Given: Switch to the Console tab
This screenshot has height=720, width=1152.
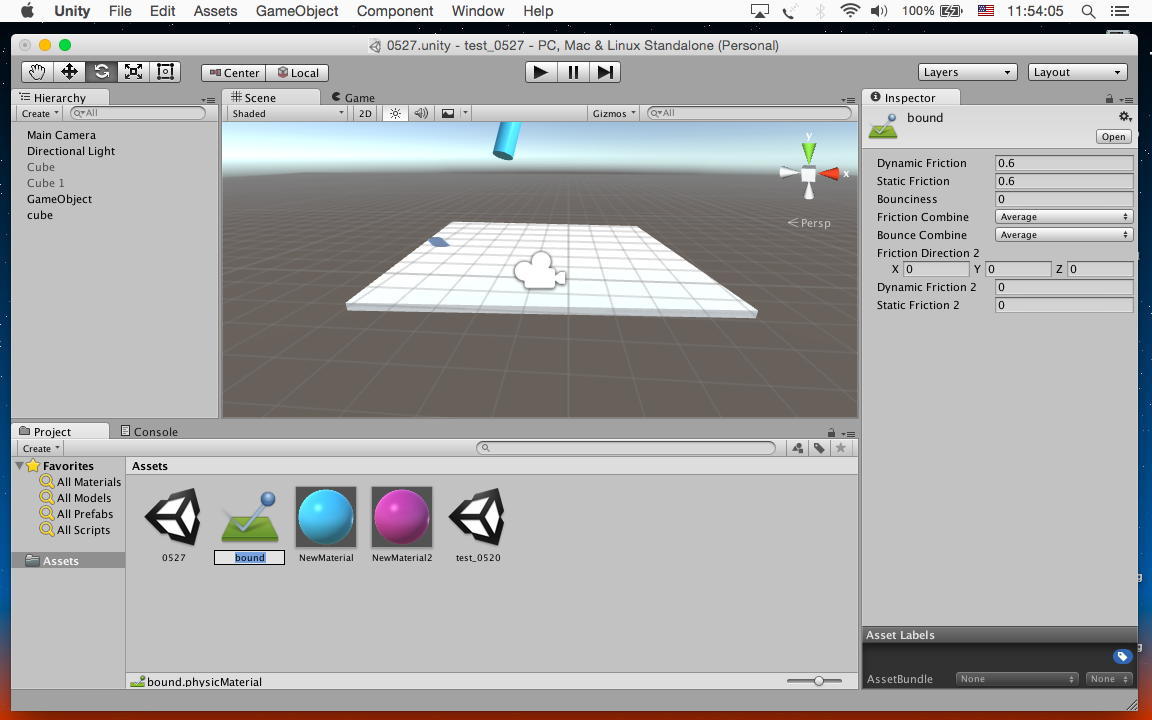Looking at the screenshot, I should 149,431.
